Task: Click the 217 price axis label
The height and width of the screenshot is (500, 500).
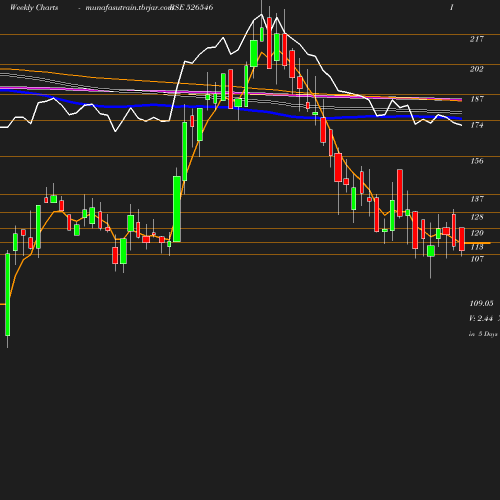Action: (x=477, y=39)
